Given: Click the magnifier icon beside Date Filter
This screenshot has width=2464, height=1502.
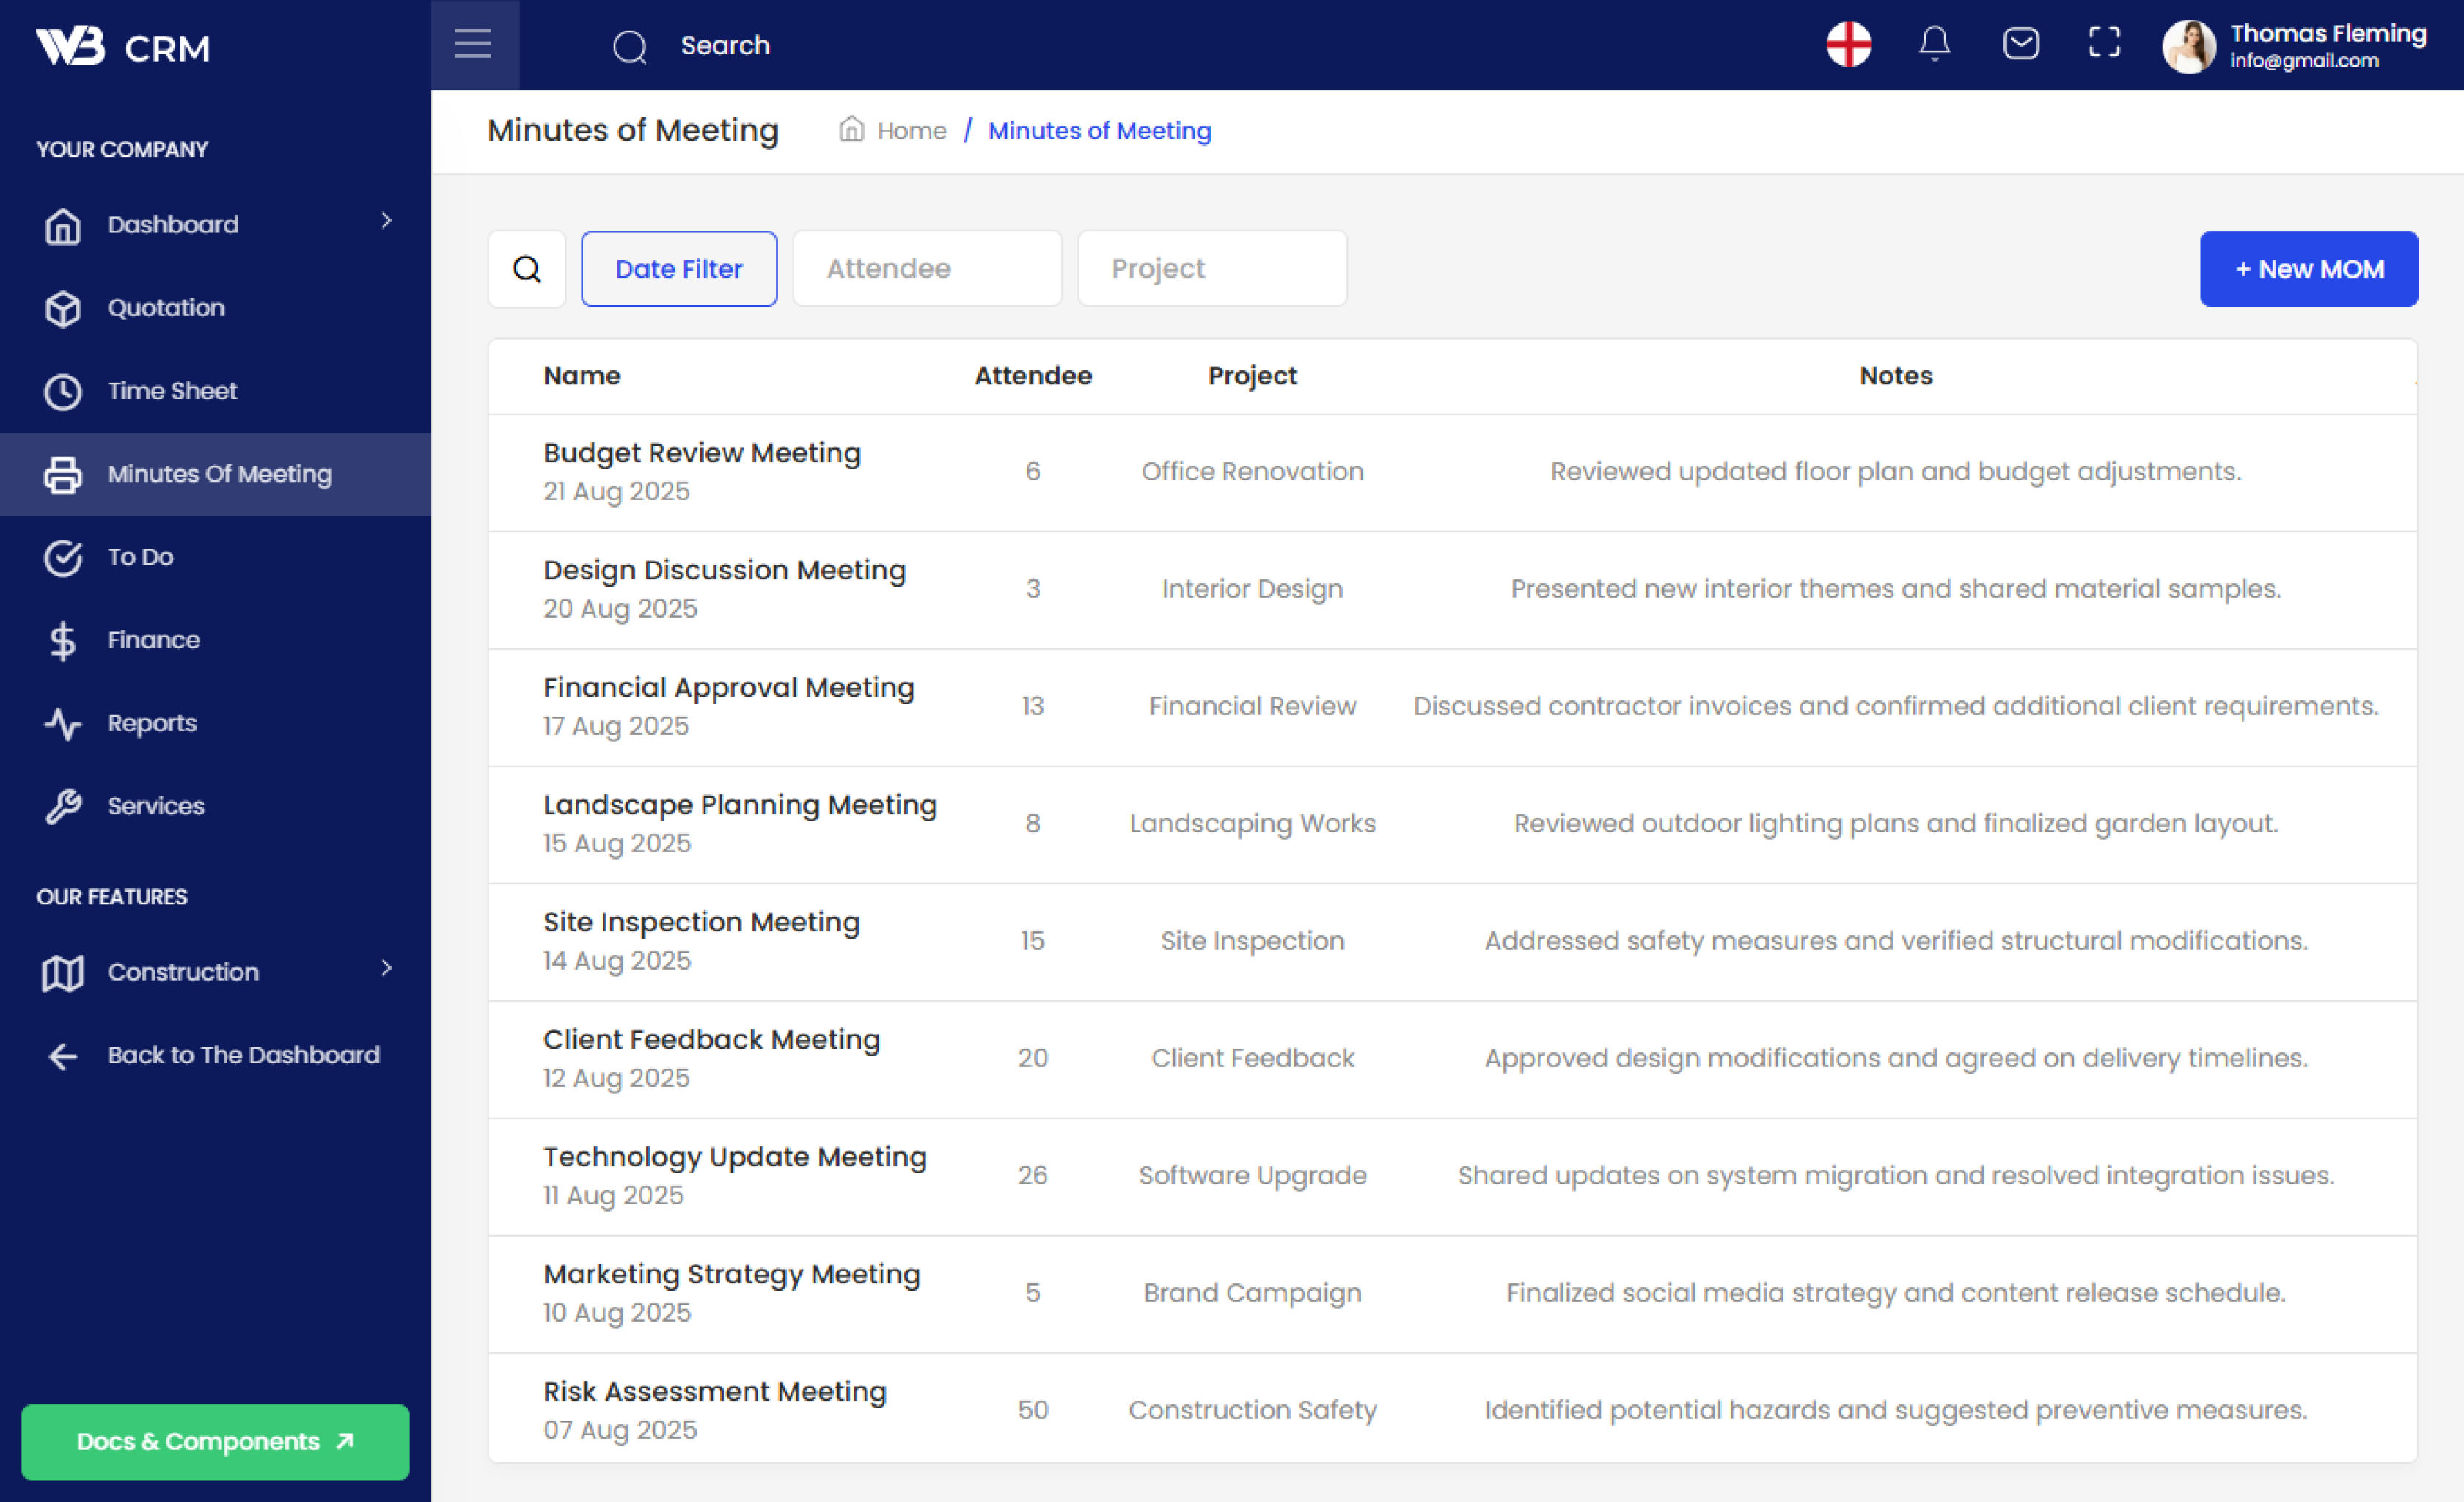Looking at the screenshot, I should [x=527, y=269].
